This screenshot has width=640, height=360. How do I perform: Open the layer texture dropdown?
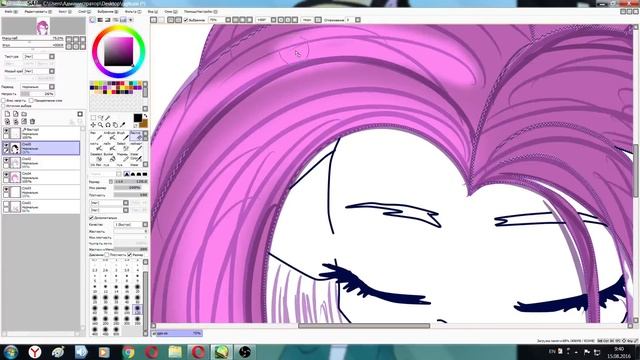(52, 56)
